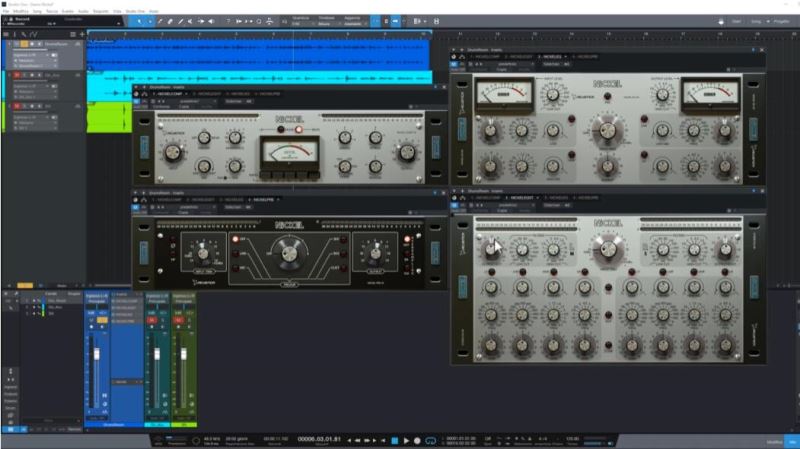Click the fader on the green mixer channel
800x449 pixels.
click(x=184, y=354)
